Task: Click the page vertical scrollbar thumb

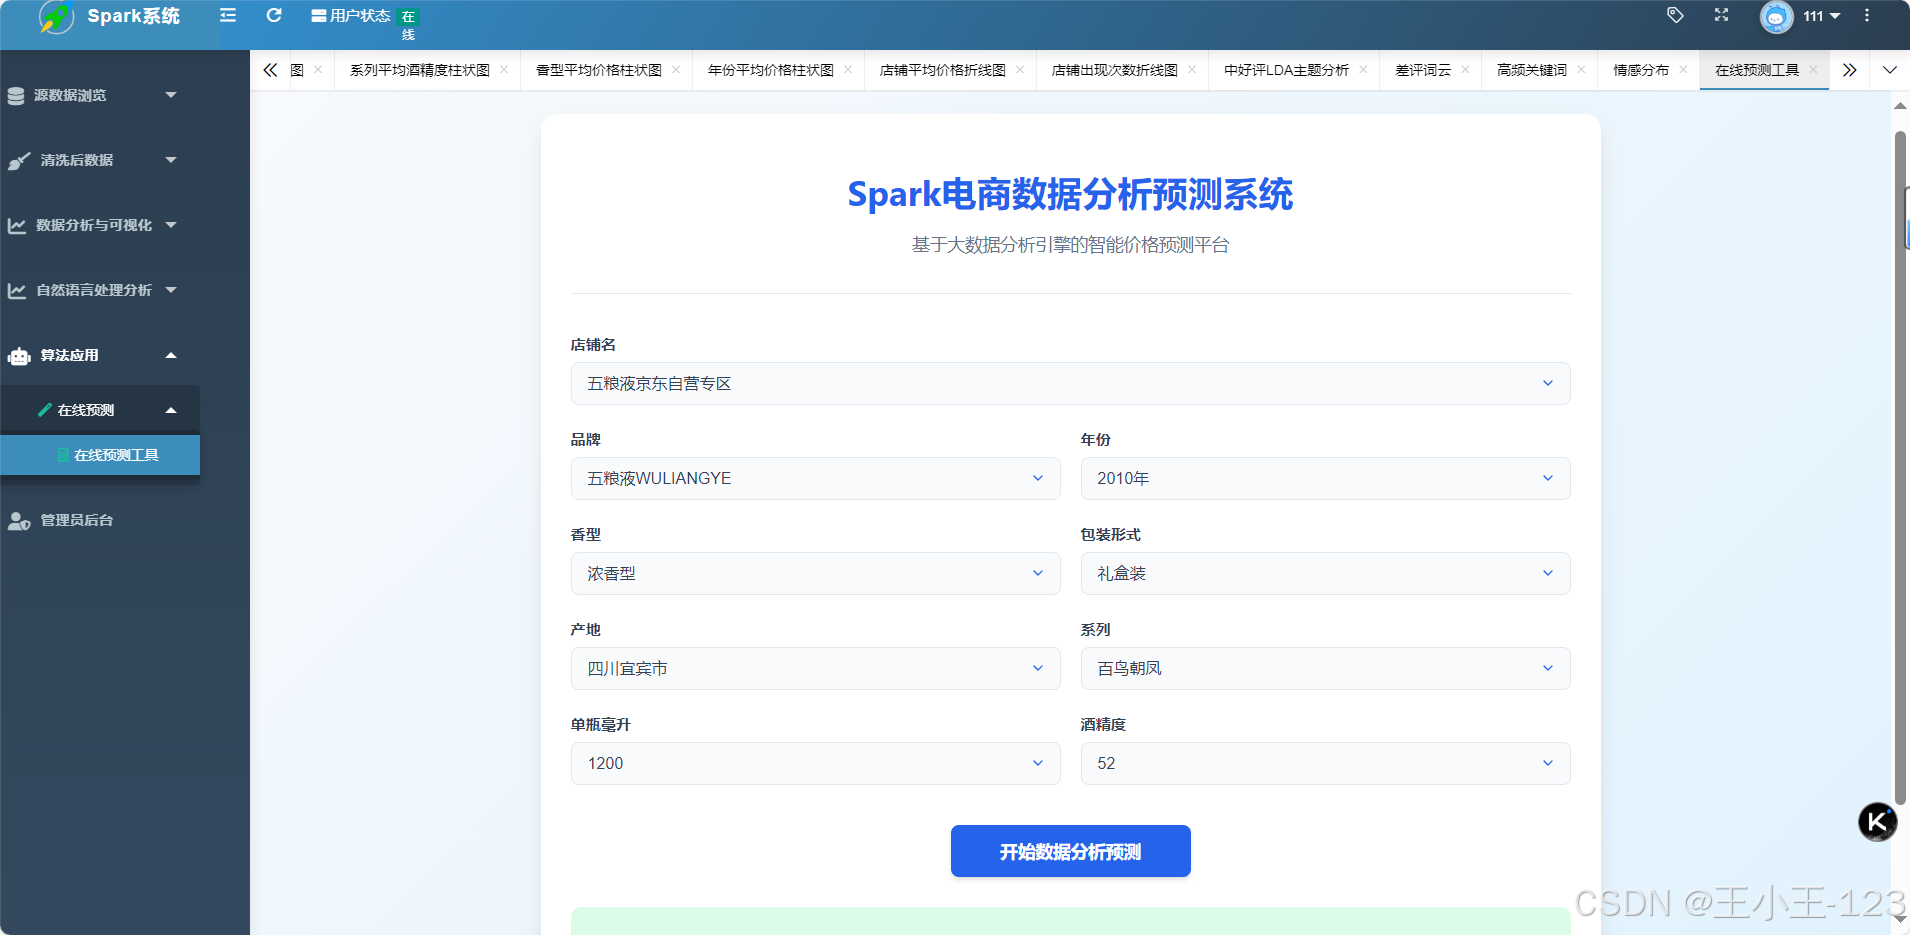Action: [x=1900, y=470]
